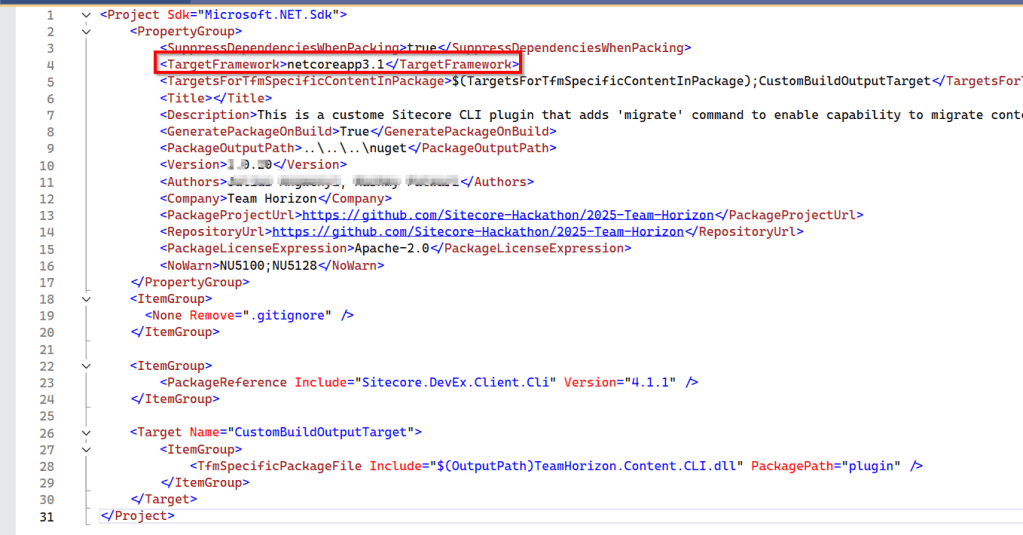Click line number 31 in the gutter

point(45,517)
